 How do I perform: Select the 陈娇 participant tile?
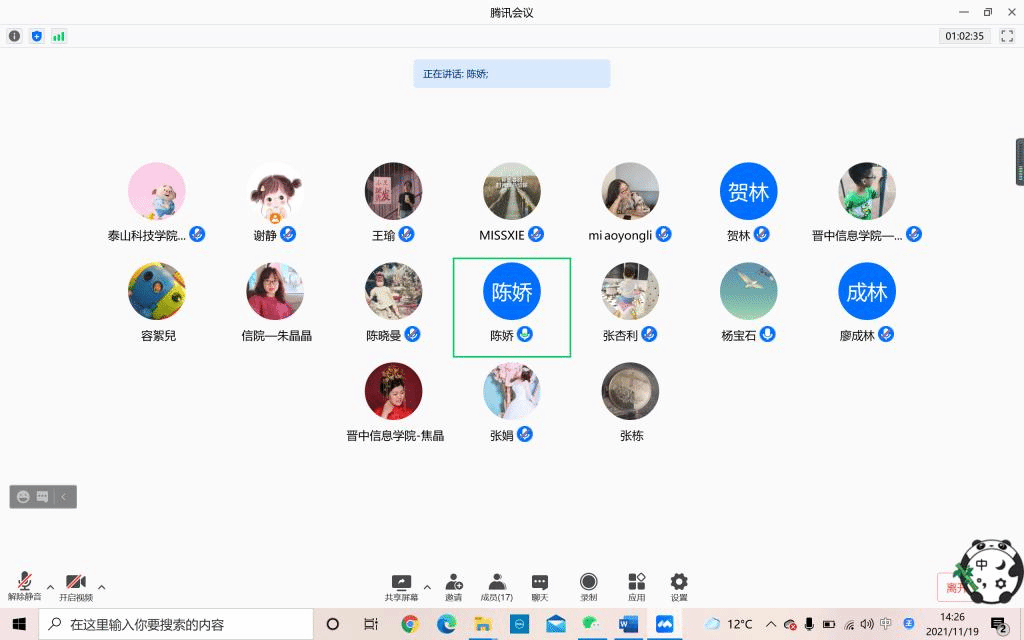tap(512, 307)
